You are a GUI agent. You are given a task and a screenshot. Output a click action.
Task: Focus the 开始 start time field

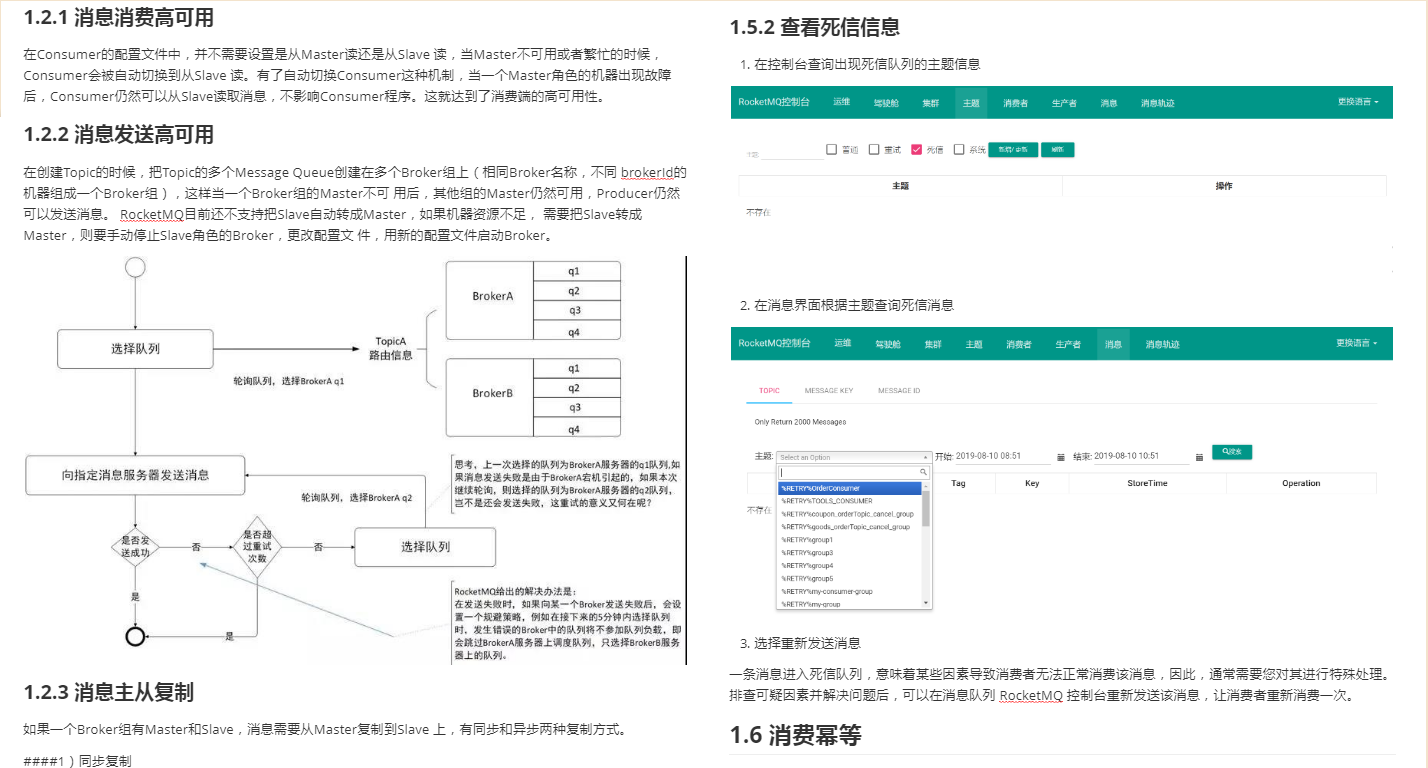tap(1003, 457)
